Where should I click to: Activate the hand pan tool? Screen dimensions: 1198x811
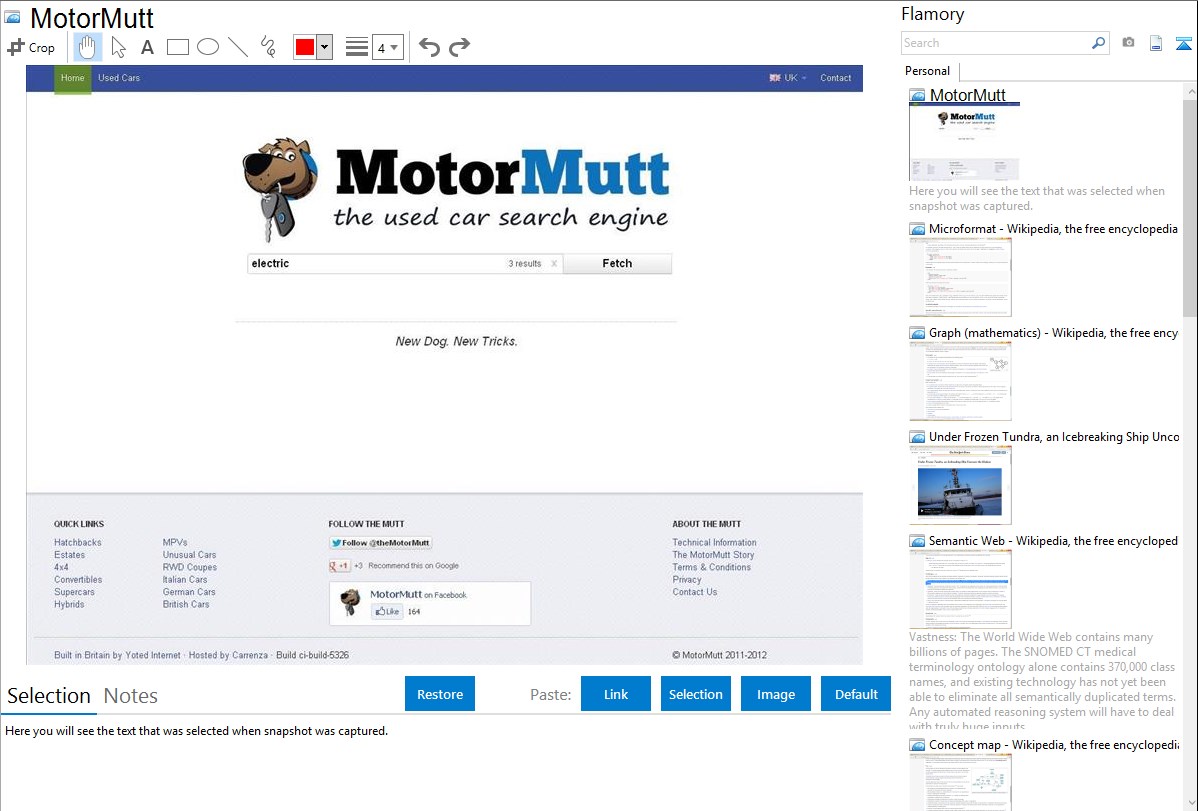87,47
